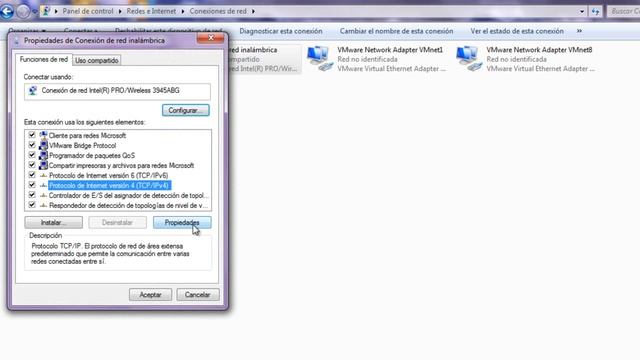Click the back navigation arrow
Viewport: 640px width, 360px height.
[x=7, y=11]
